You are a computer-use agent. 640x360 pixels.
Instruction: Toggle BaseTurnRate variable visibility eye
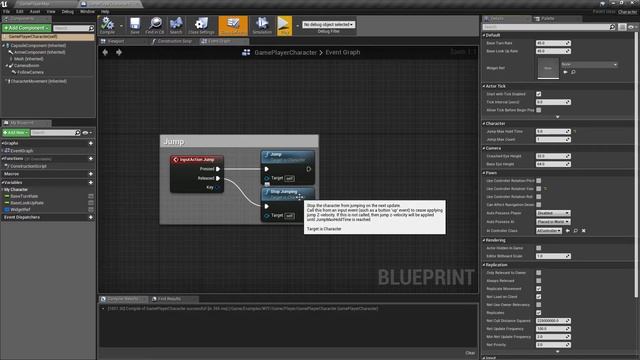click(91, 196)
